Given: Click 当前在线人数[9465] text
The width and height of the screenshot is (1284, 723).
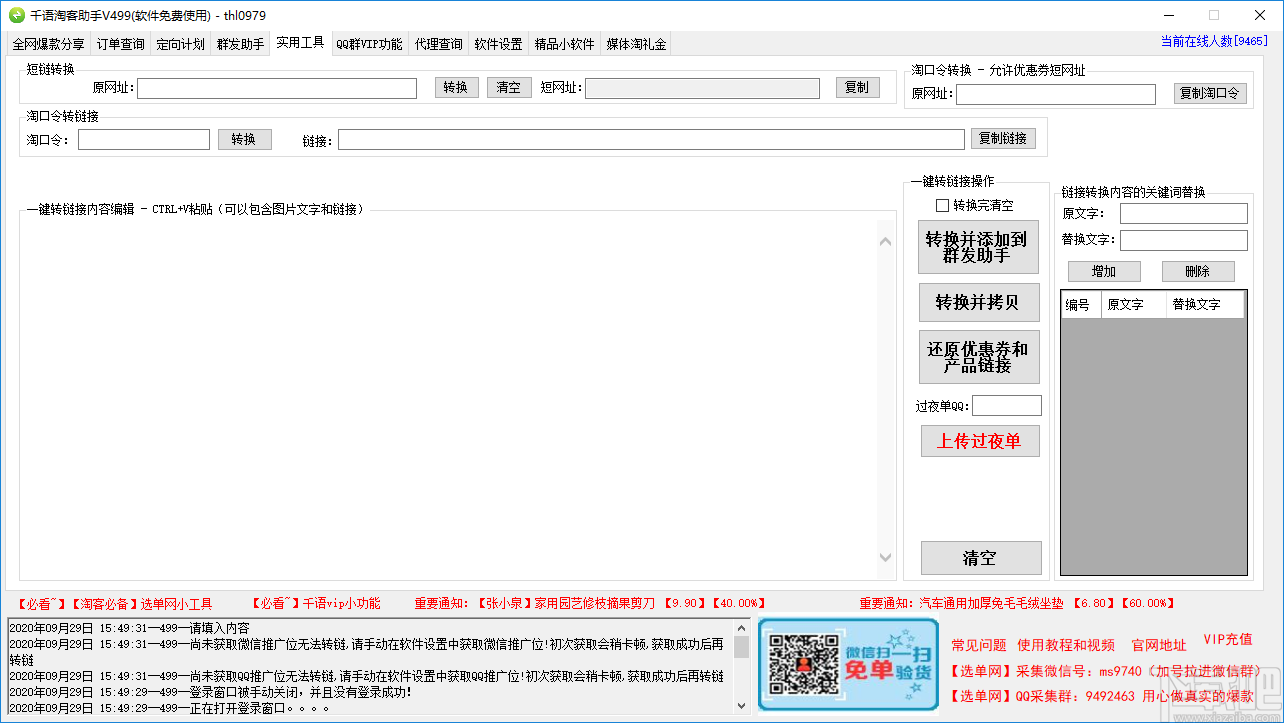Looking at the screenshot, I should click(1214, 41).
